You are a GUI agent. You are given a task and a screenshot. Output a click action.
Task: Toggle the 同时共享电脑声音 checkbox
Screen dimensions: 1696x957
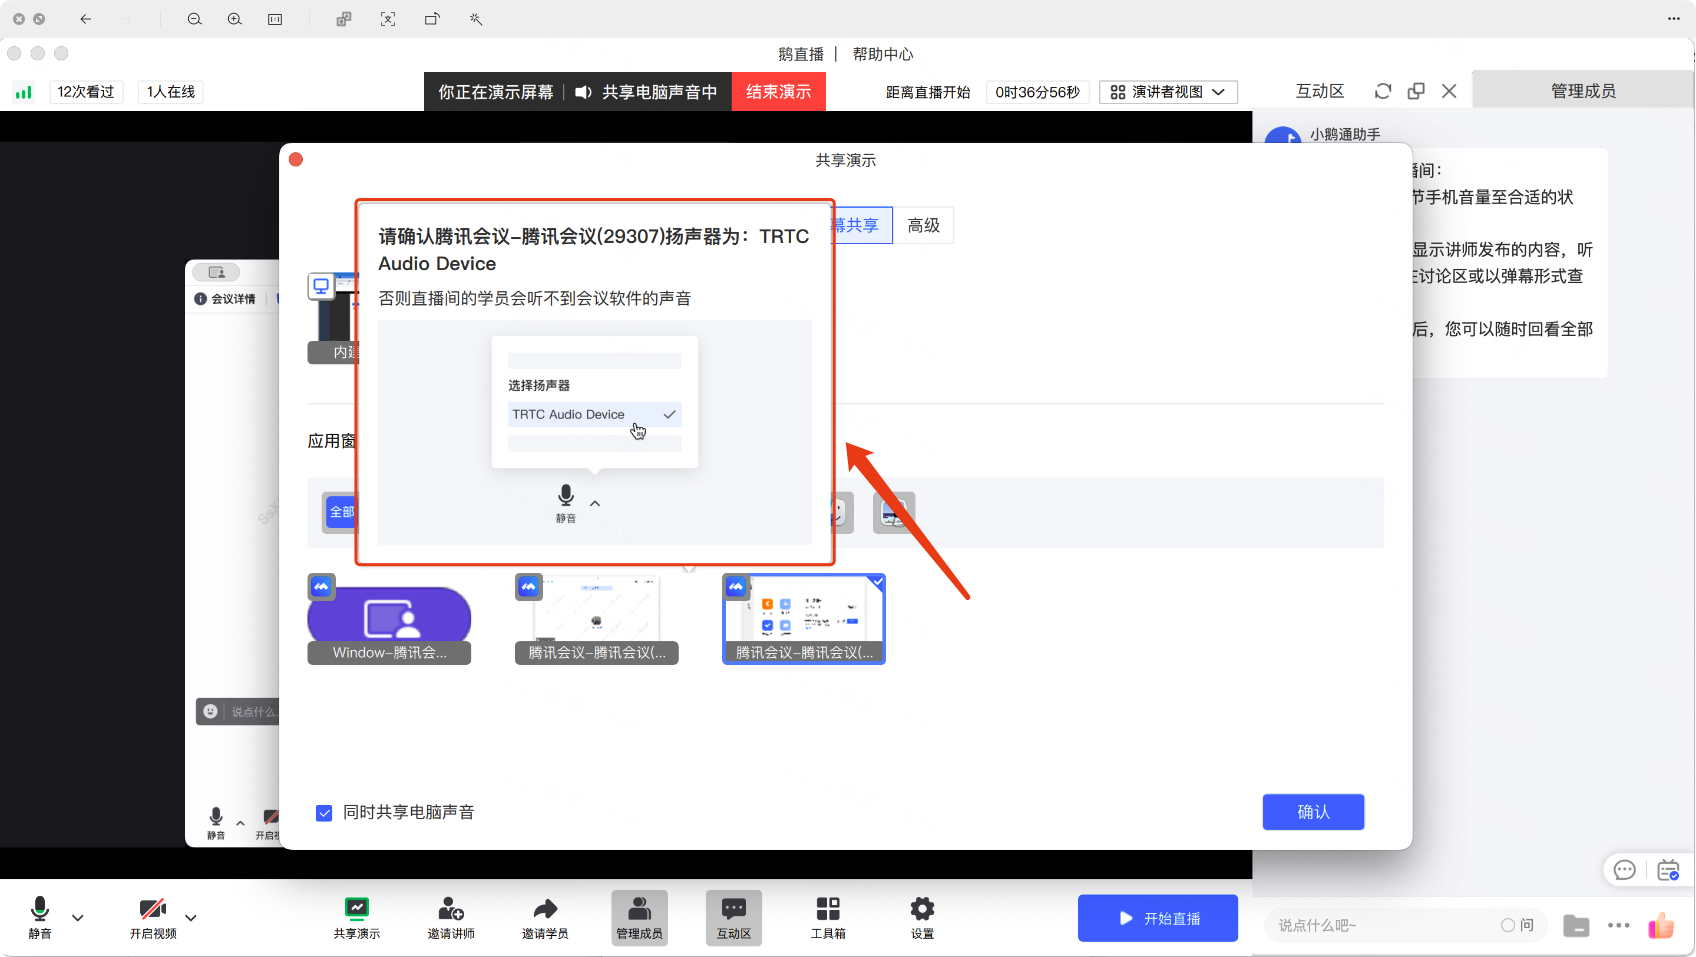[324, 813]
